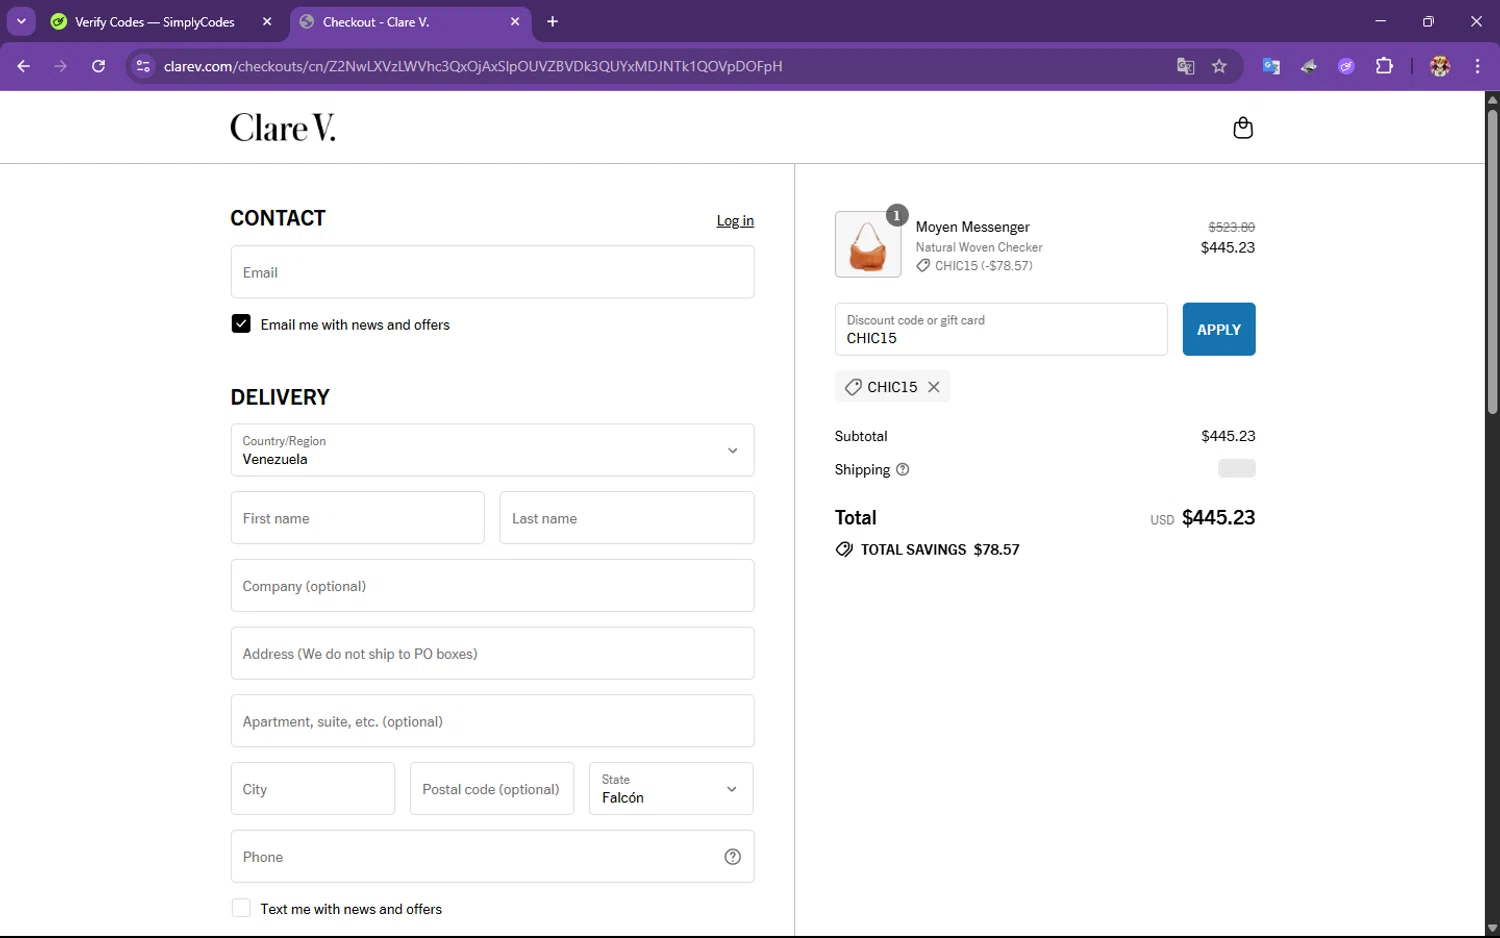The image size is (1500, 938).
Task: Click the APPLY discount button
Action: (1219, 329)
